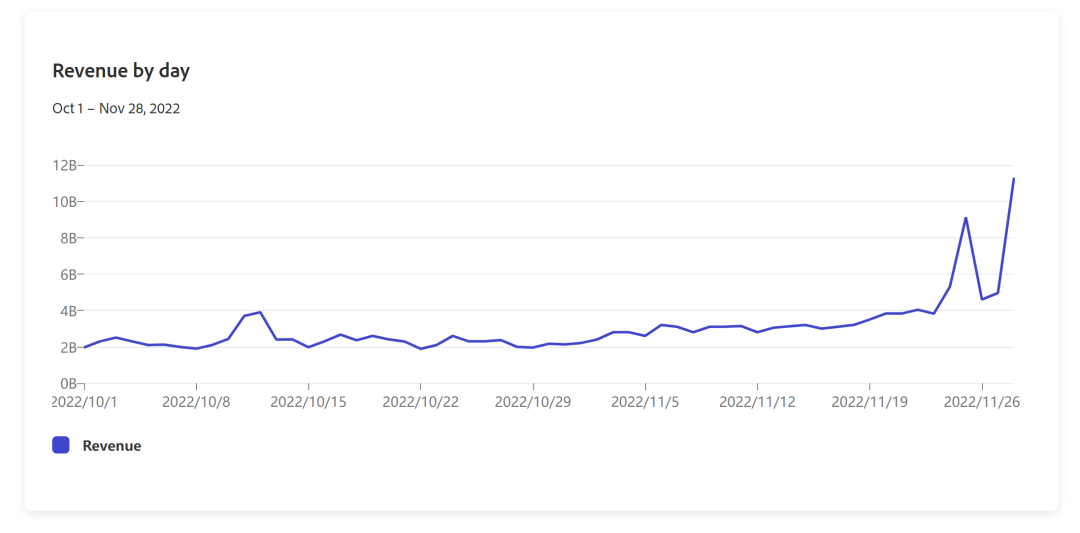Viewport: 1080px width, 533px height.
Task: Select the Revenue legend label
Action: tap(112, 446)
